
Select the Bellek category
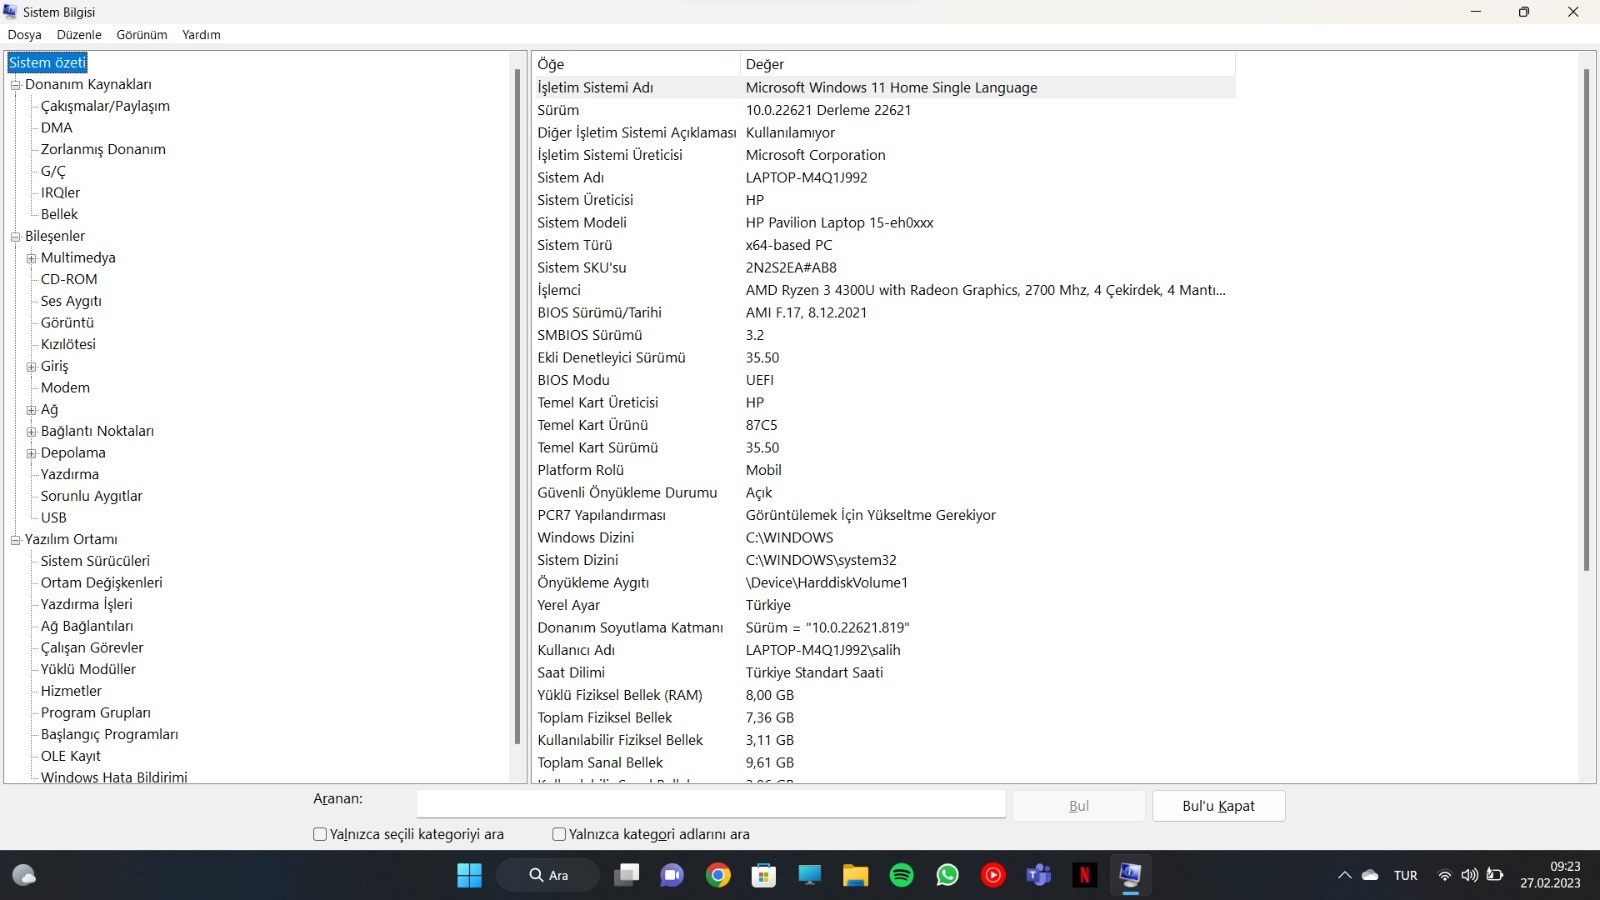[x=59, y=215]
